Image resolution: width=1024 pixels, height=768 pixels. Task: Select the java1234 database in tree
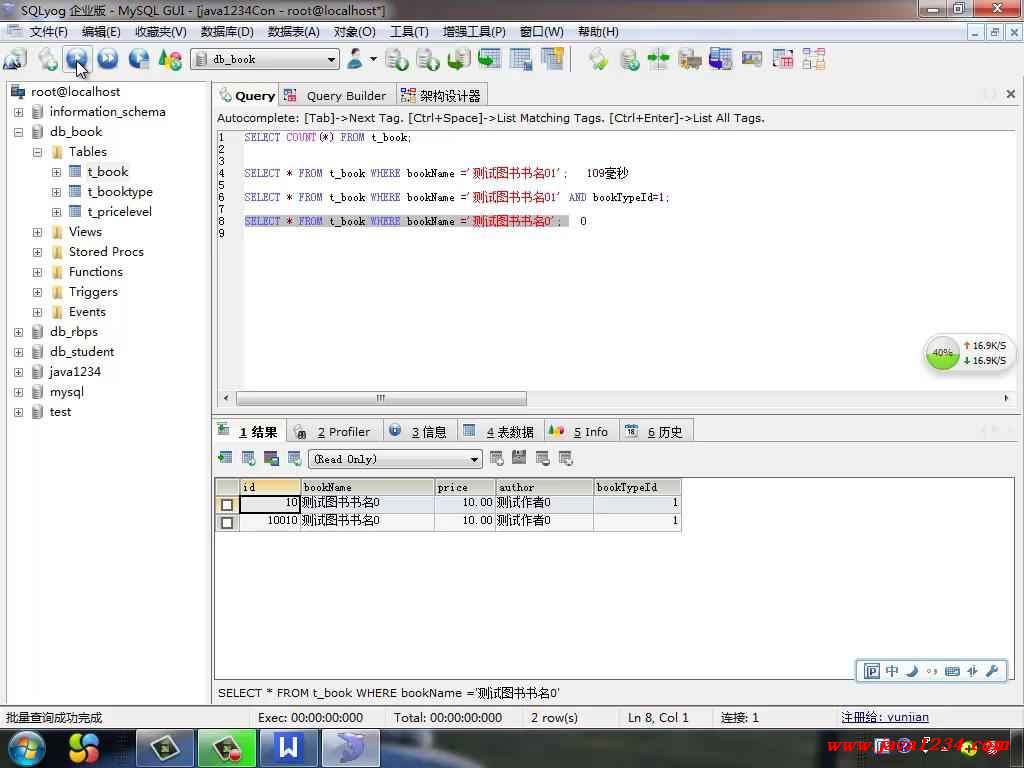coord(75,372)
